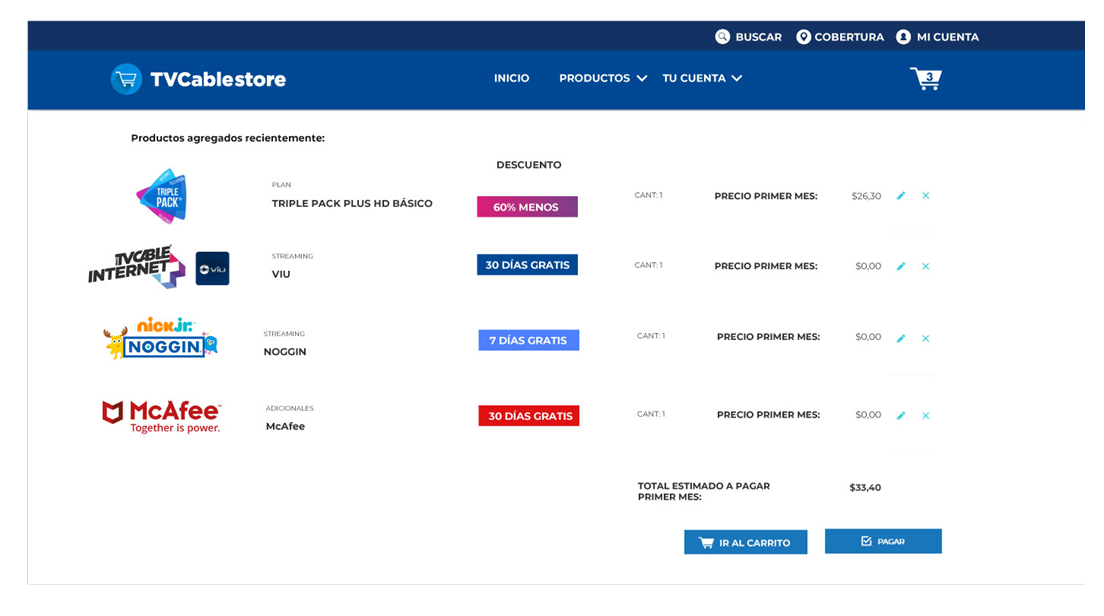
Task: Remove the McAfee item from list
Action: [x=926, y=415]
